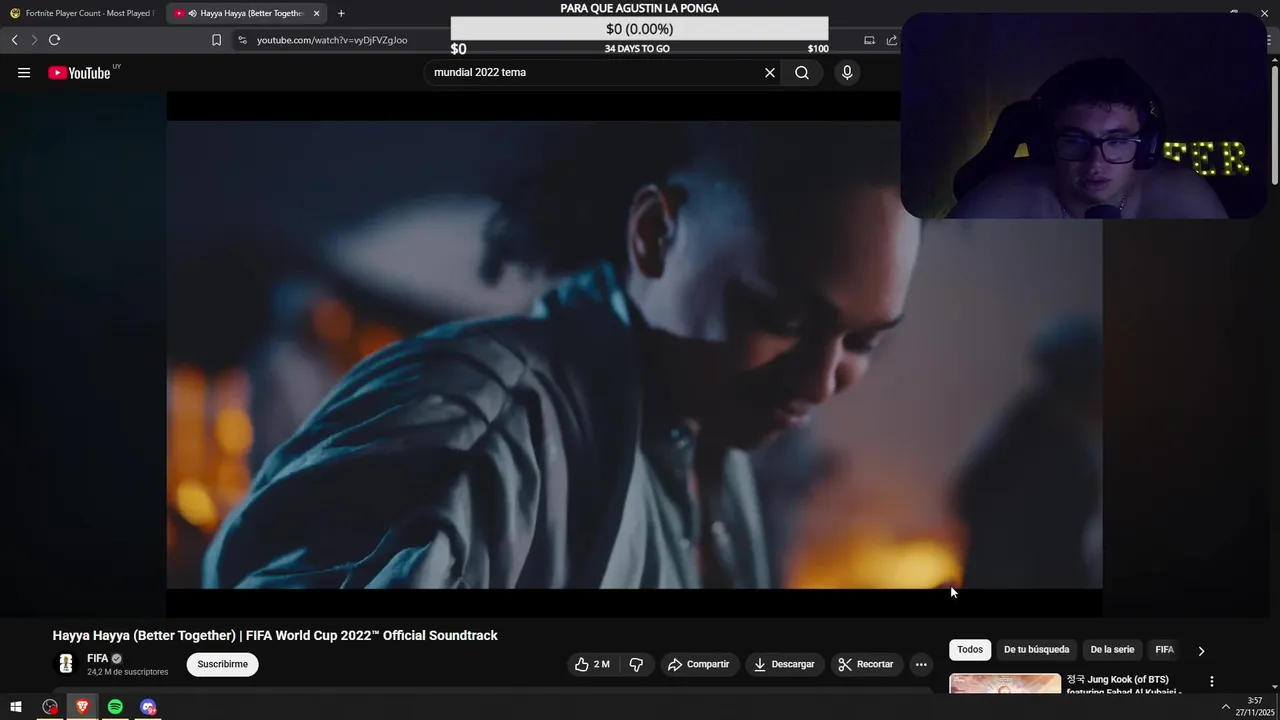Click the browser share icon near the address bar
The width and height of the screenshot is (1280, 720).
[892, 40]
